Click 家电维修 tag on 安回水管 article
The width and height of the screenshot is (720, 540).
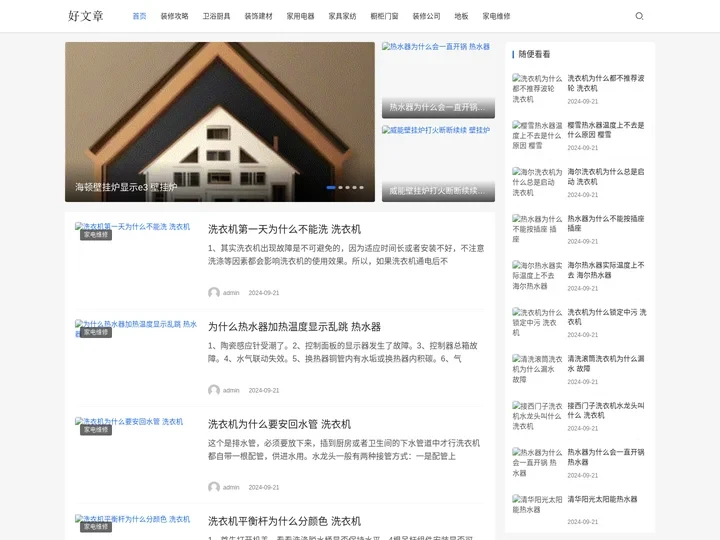(x=96, y=429)
